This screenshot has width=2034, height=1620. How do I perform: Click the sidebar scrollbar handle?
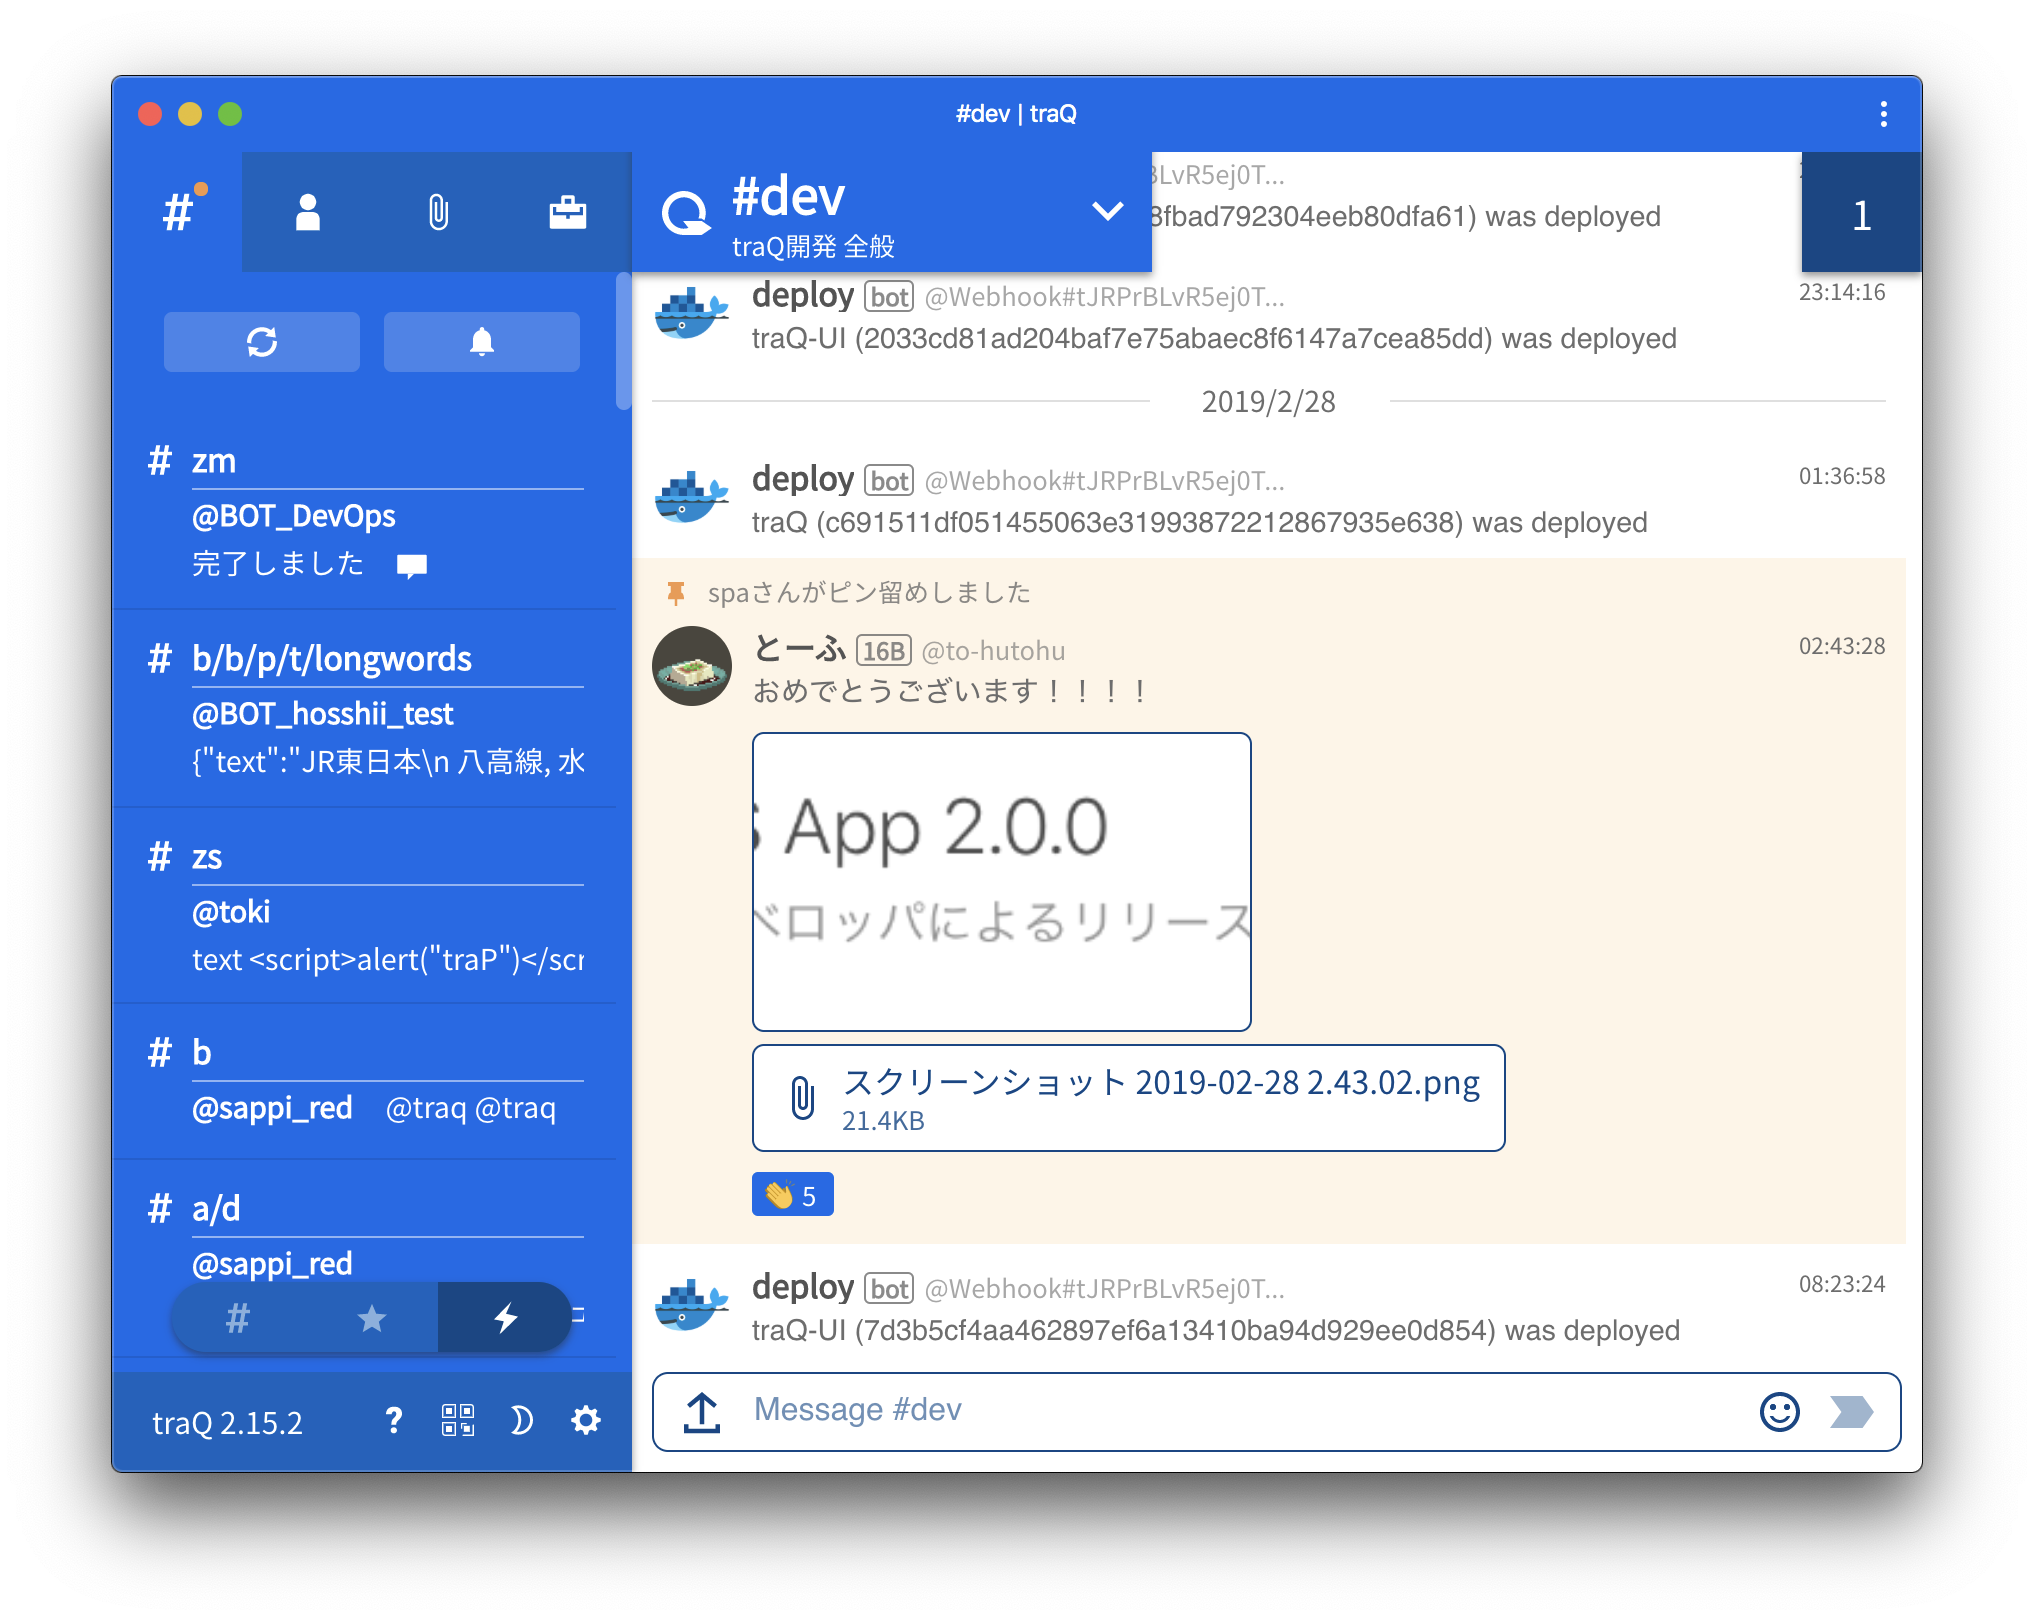pyautogui.click(x=623, y=340)
